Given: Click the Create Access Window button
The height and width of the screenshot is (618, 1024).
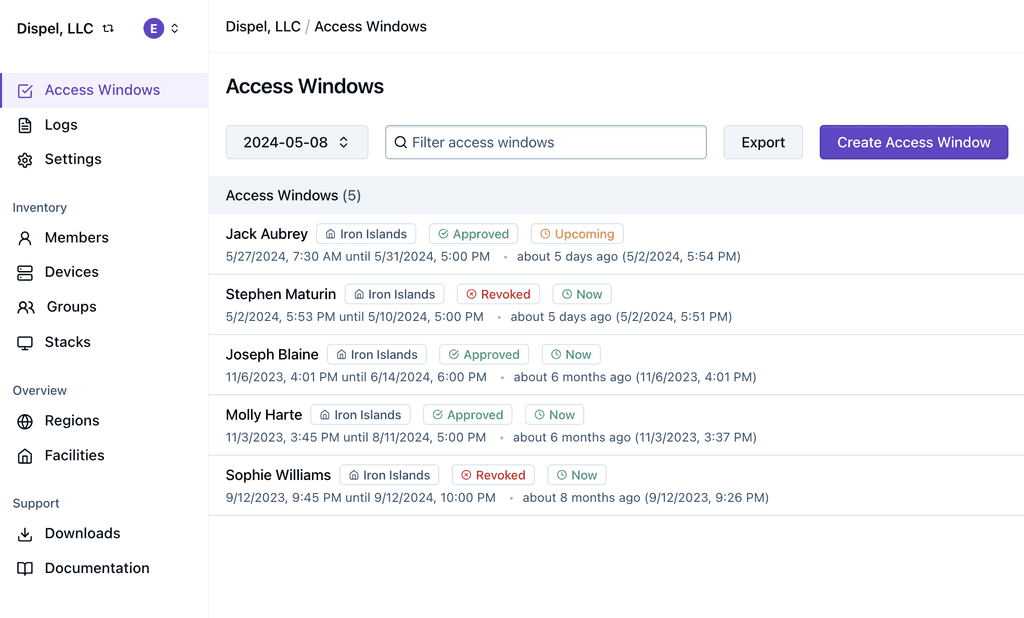Looking at the screenshot, I should [913, 142].
